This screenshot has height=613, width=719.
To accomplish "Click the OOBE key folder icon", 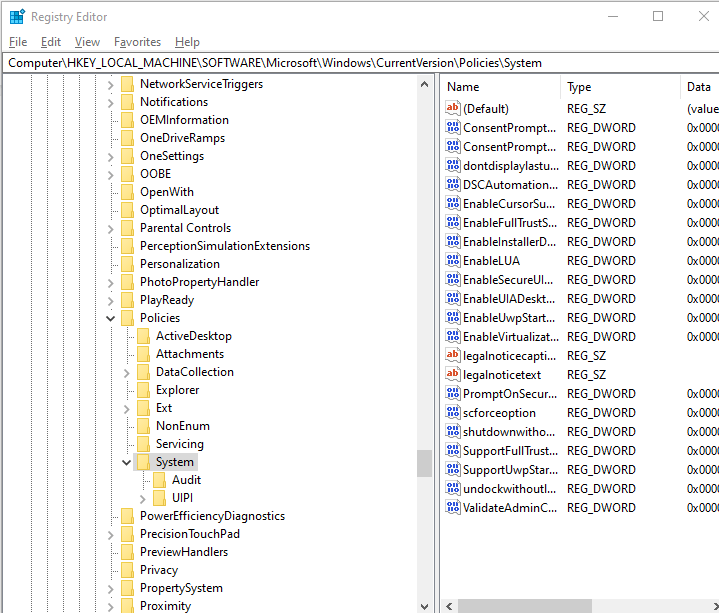I will [x=127, y=174].
